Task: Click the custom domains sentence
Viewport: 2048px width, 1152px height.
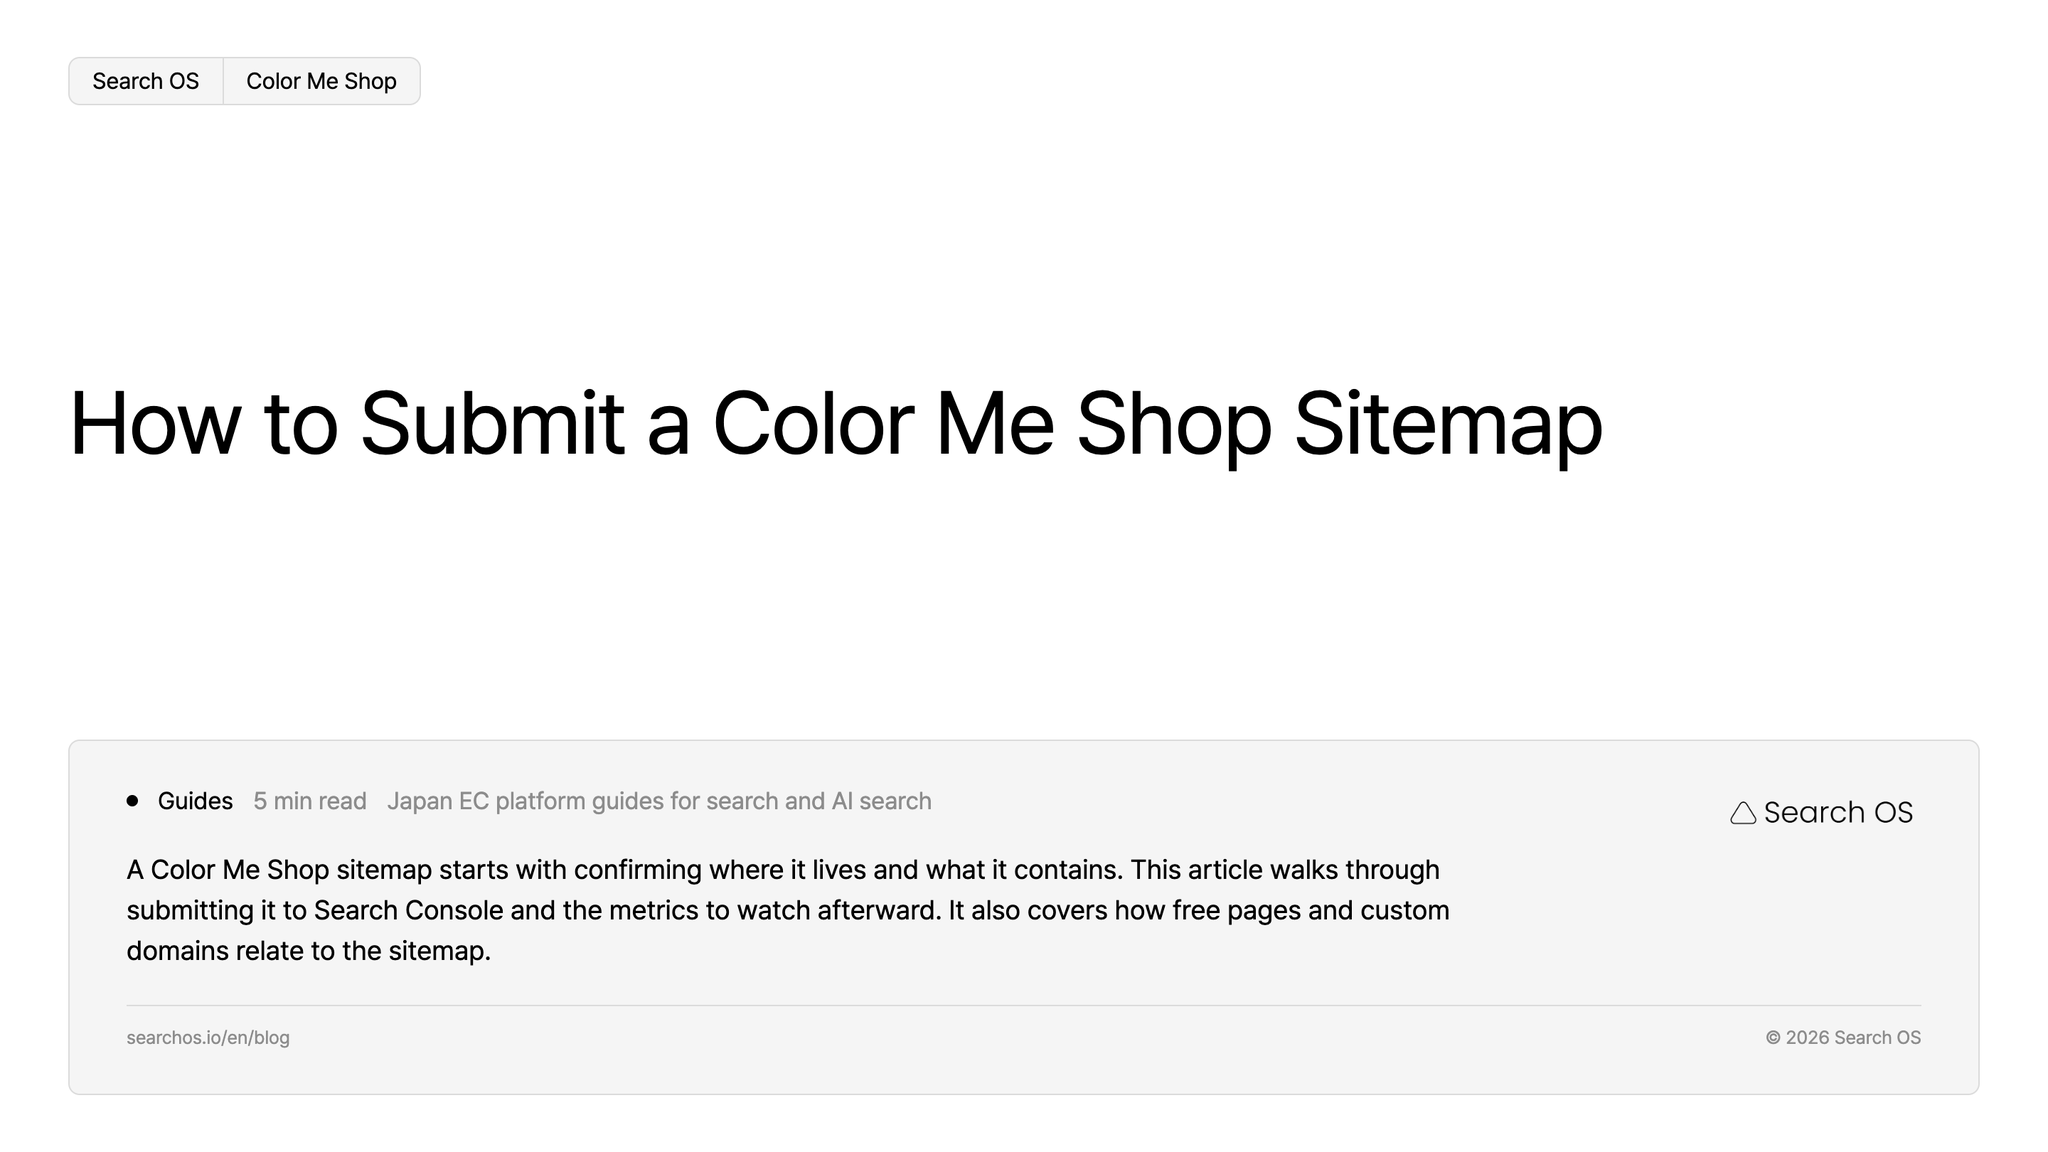Action: (x=788, y=930)
